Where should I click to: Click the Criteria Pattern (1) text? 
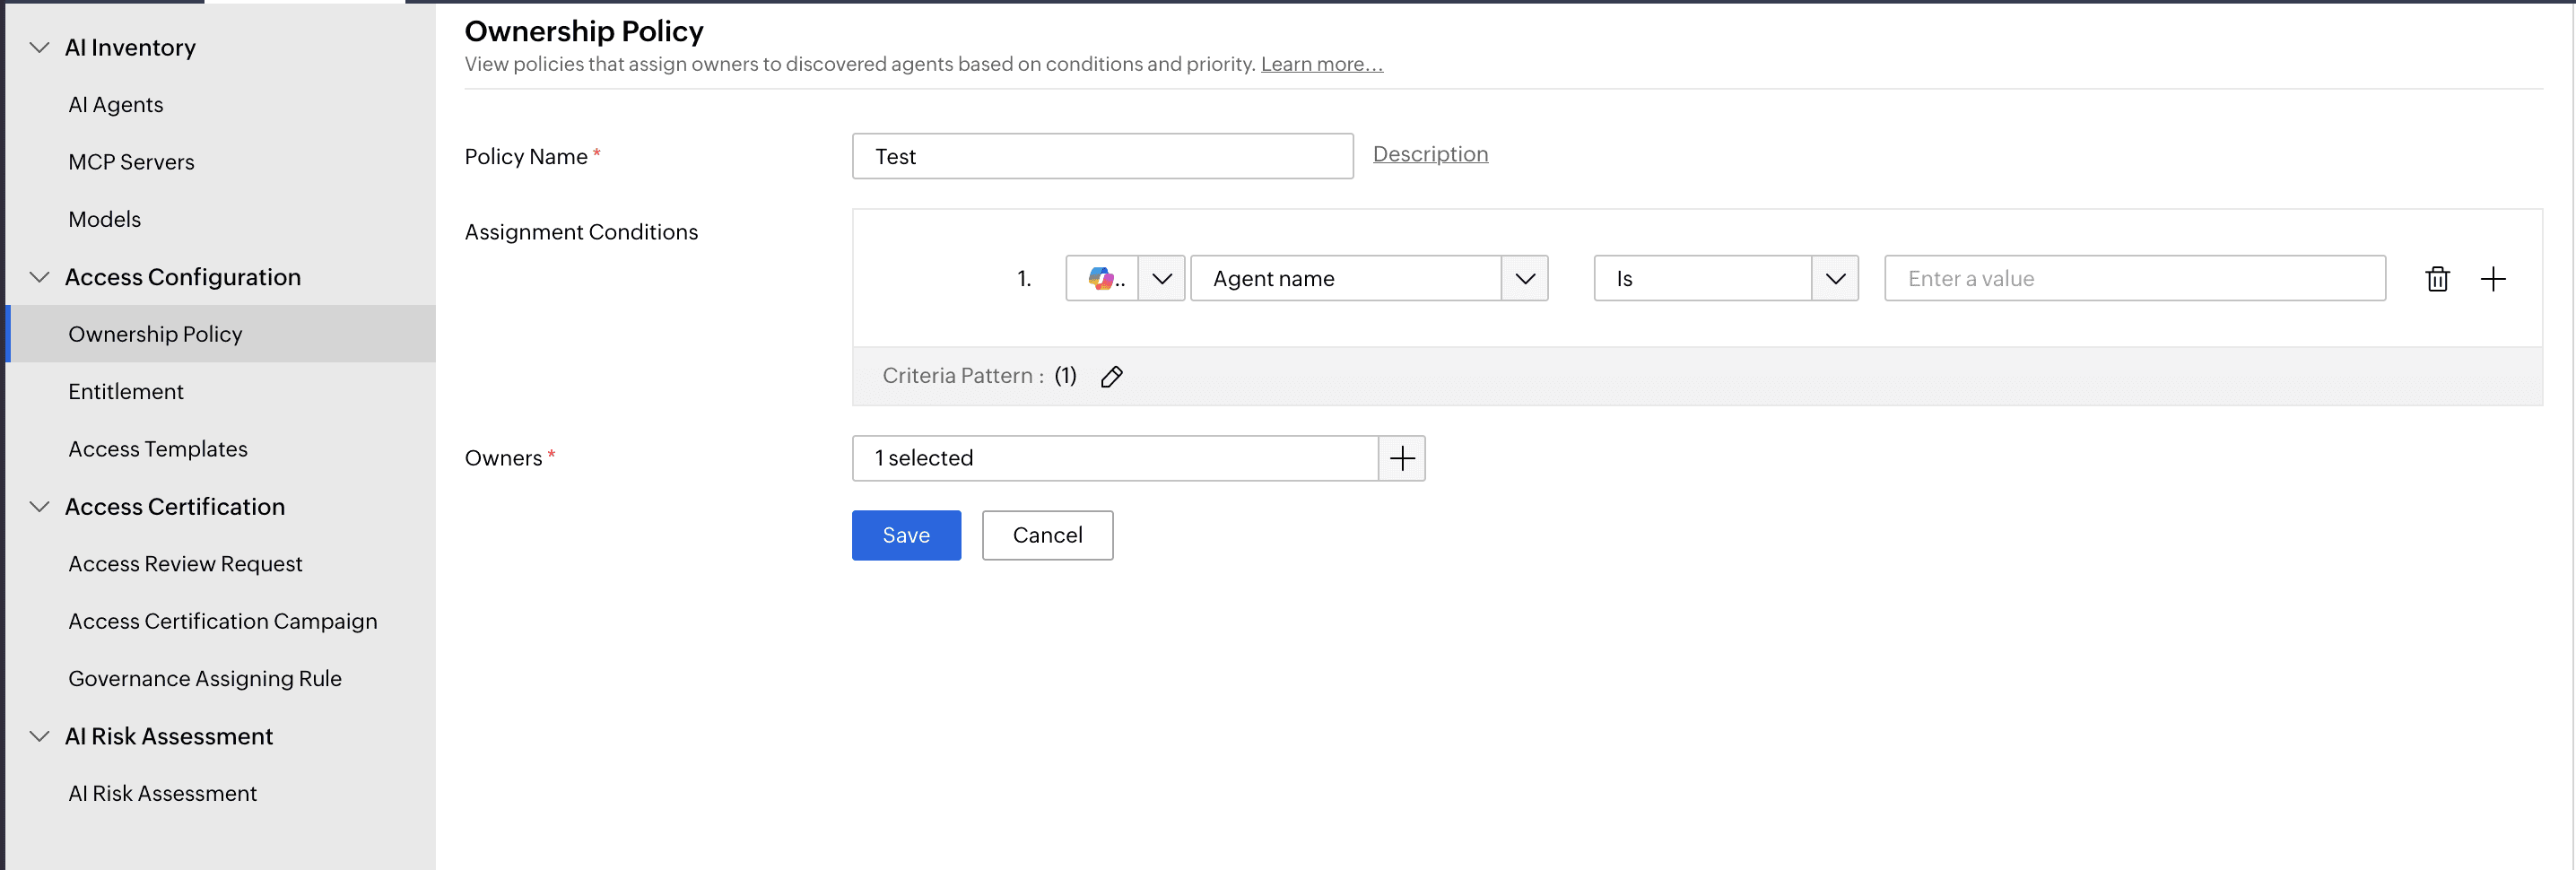pyautogui.click(x=979, y=376)
